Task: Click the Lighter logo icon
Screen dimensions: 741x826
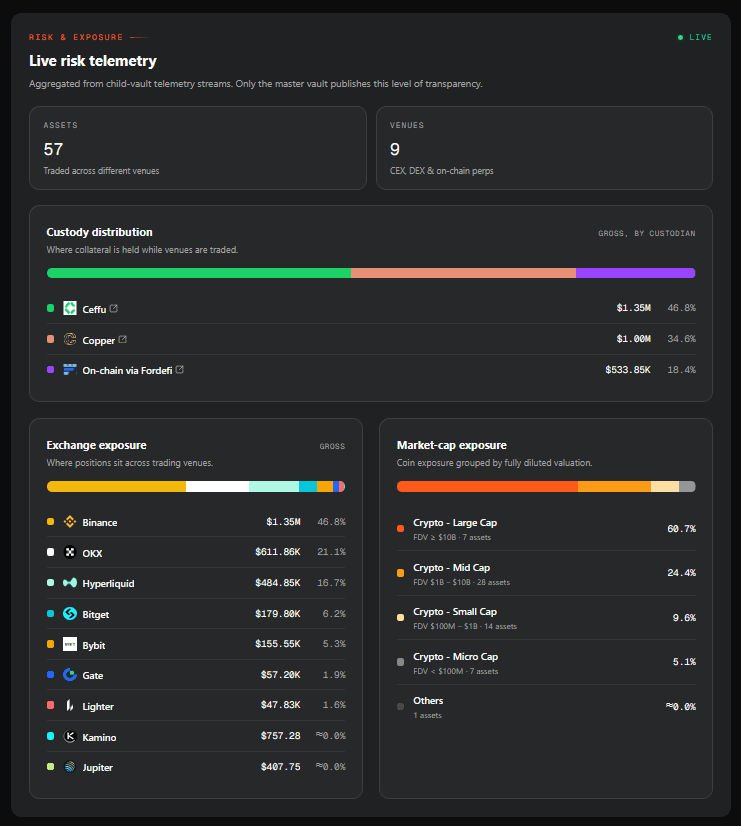Action: point(70,705)
